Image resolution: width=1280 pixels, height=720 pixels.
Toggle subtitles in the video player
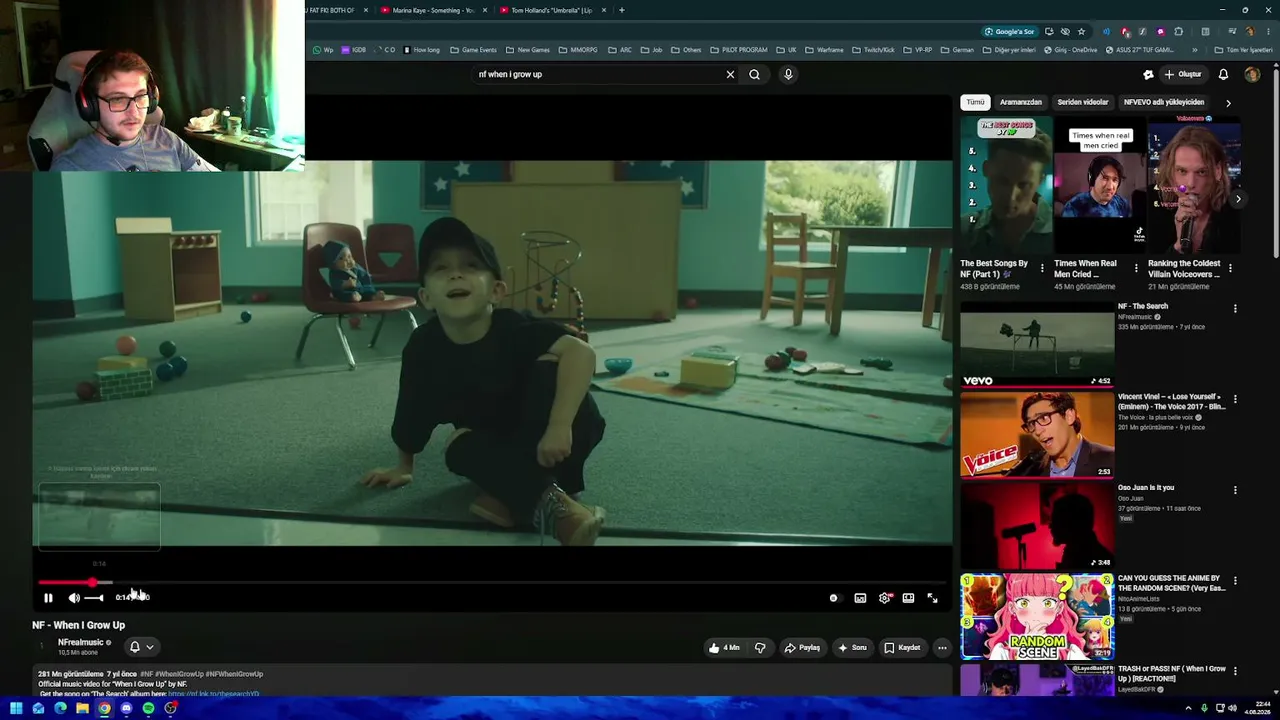click(x=860, y=598)
